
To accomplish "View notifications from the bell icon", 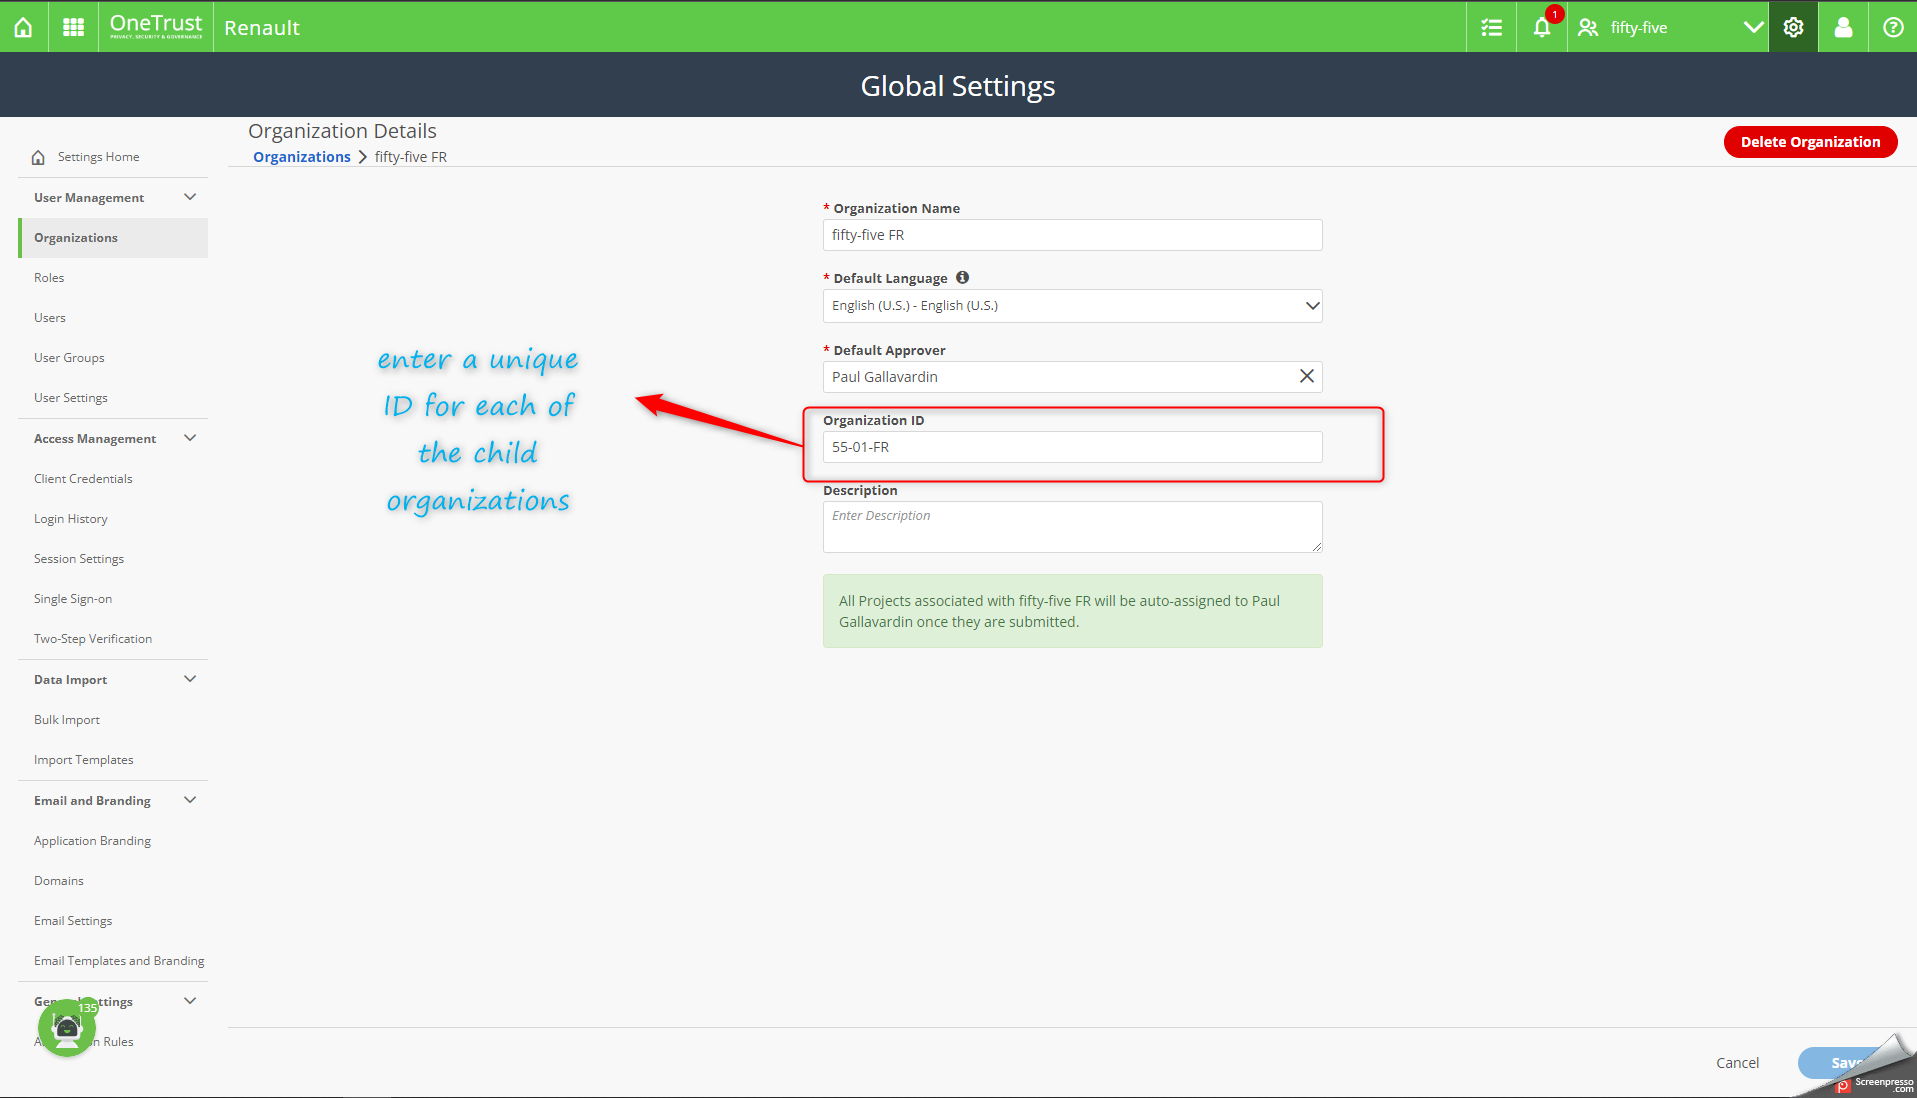I will [1542, 27].
